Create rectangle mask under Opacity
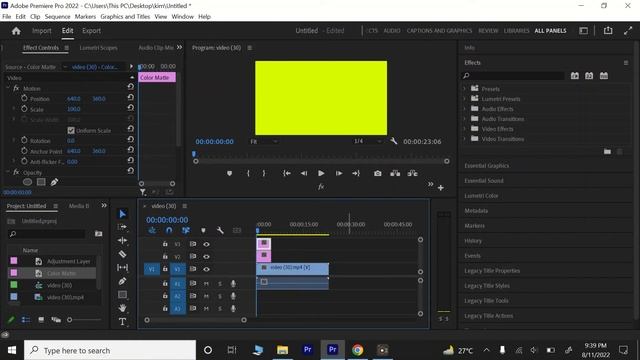Image resolution: width=640 pixels, height=360 pixels. point(41,182)
